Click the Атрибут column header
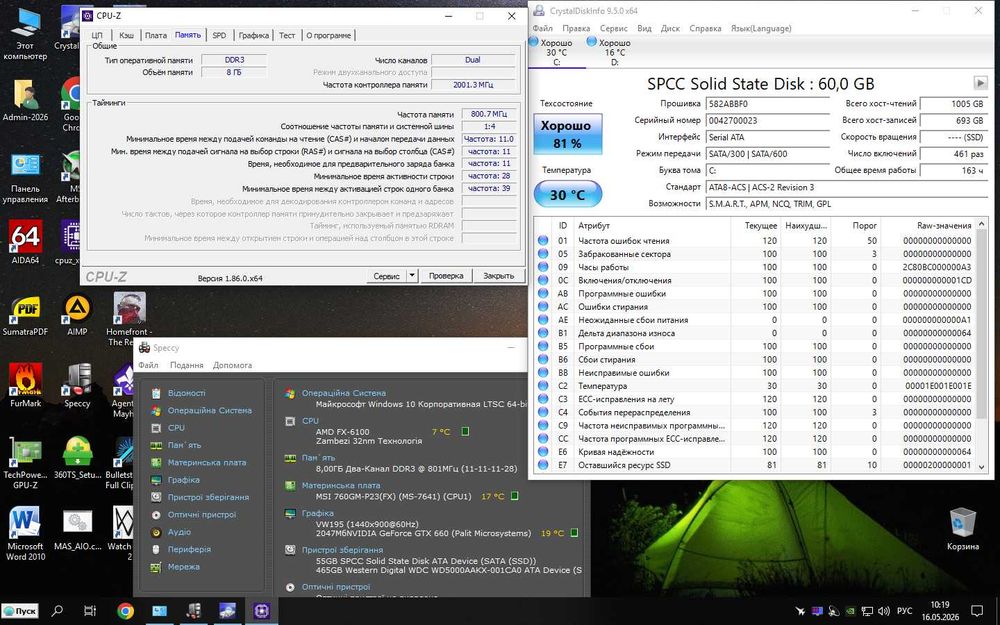 tap(653, 225)
